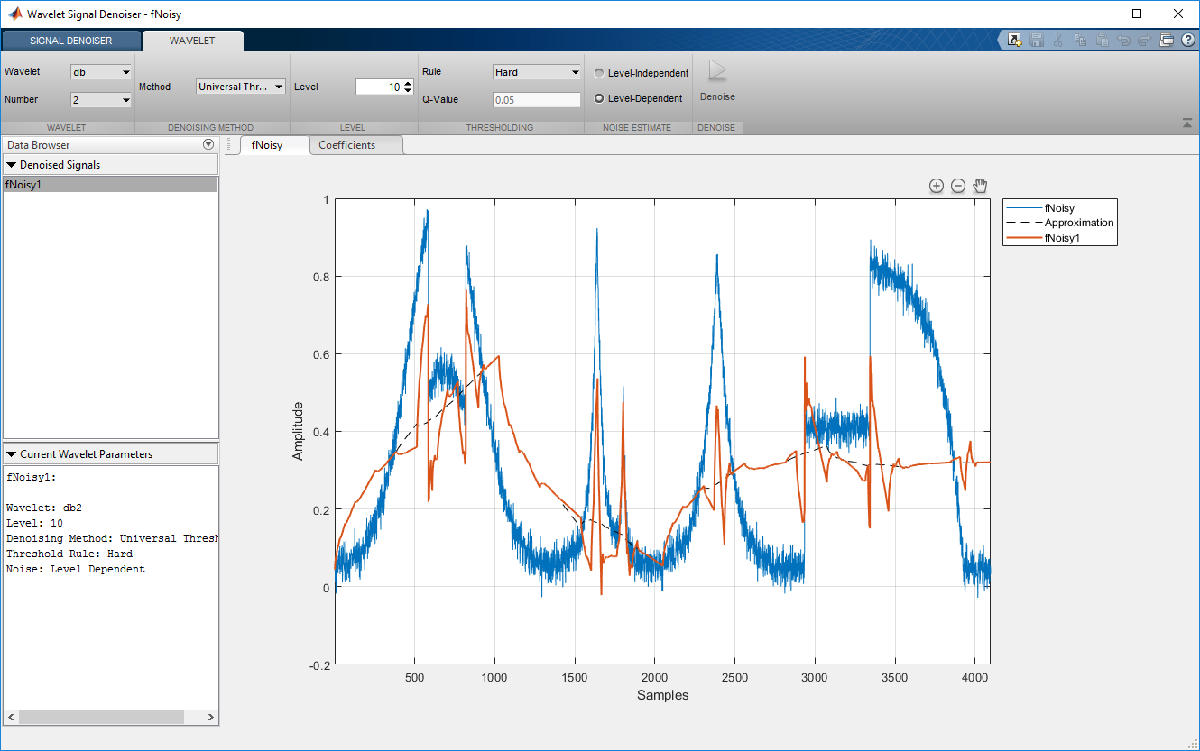Open the Wavelet family dropdown
This screenshot has width=1200, height=751.
(101, 72)
